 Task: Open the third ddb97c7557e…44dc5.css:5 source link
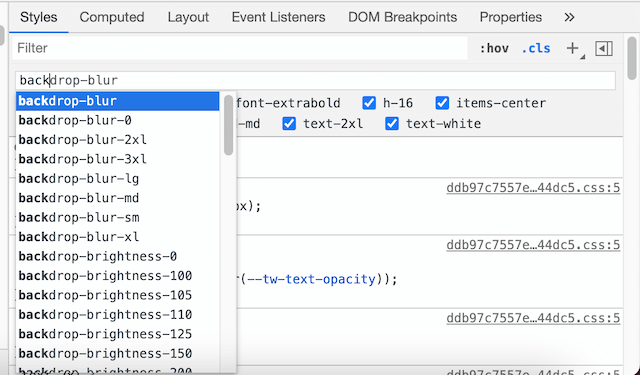click(x=533, y=318)
